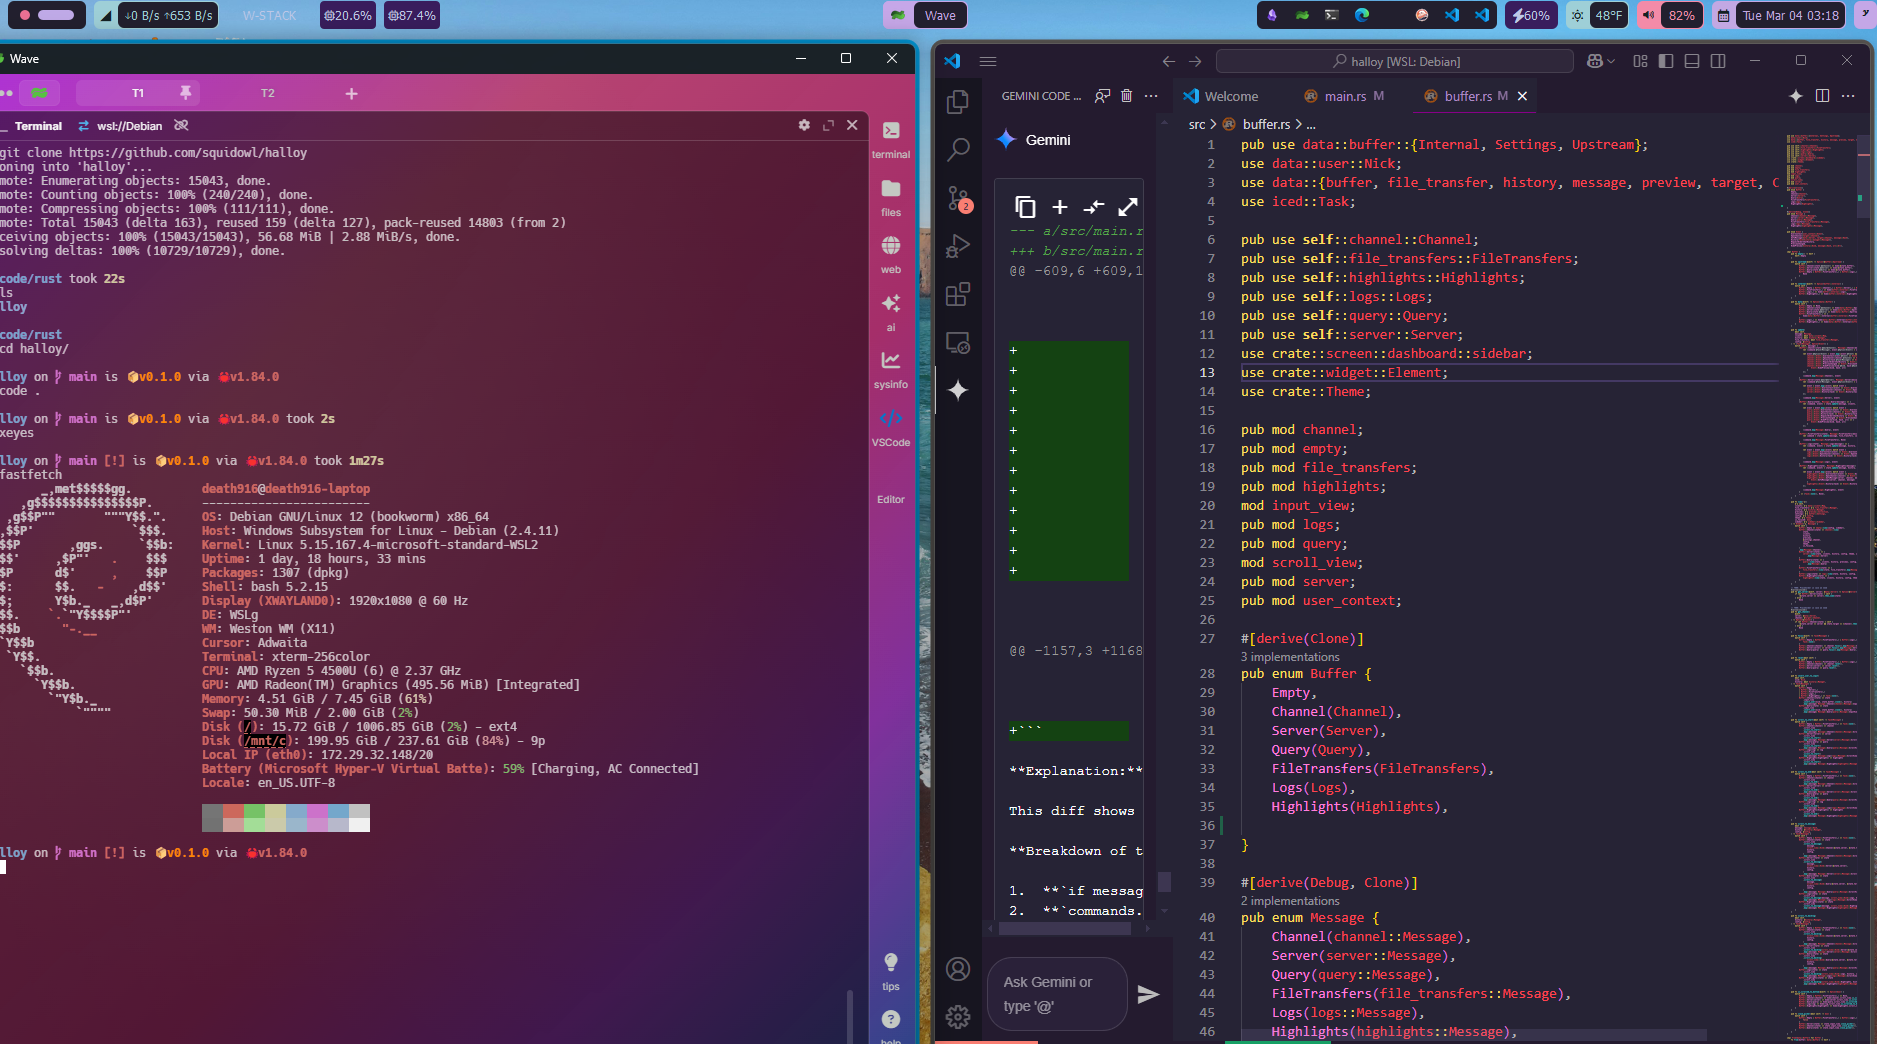Open VS Code hamburger application menu
Image resolution: width=1877 pixels, height=1044 pixels.
click(x=988, y=61)
